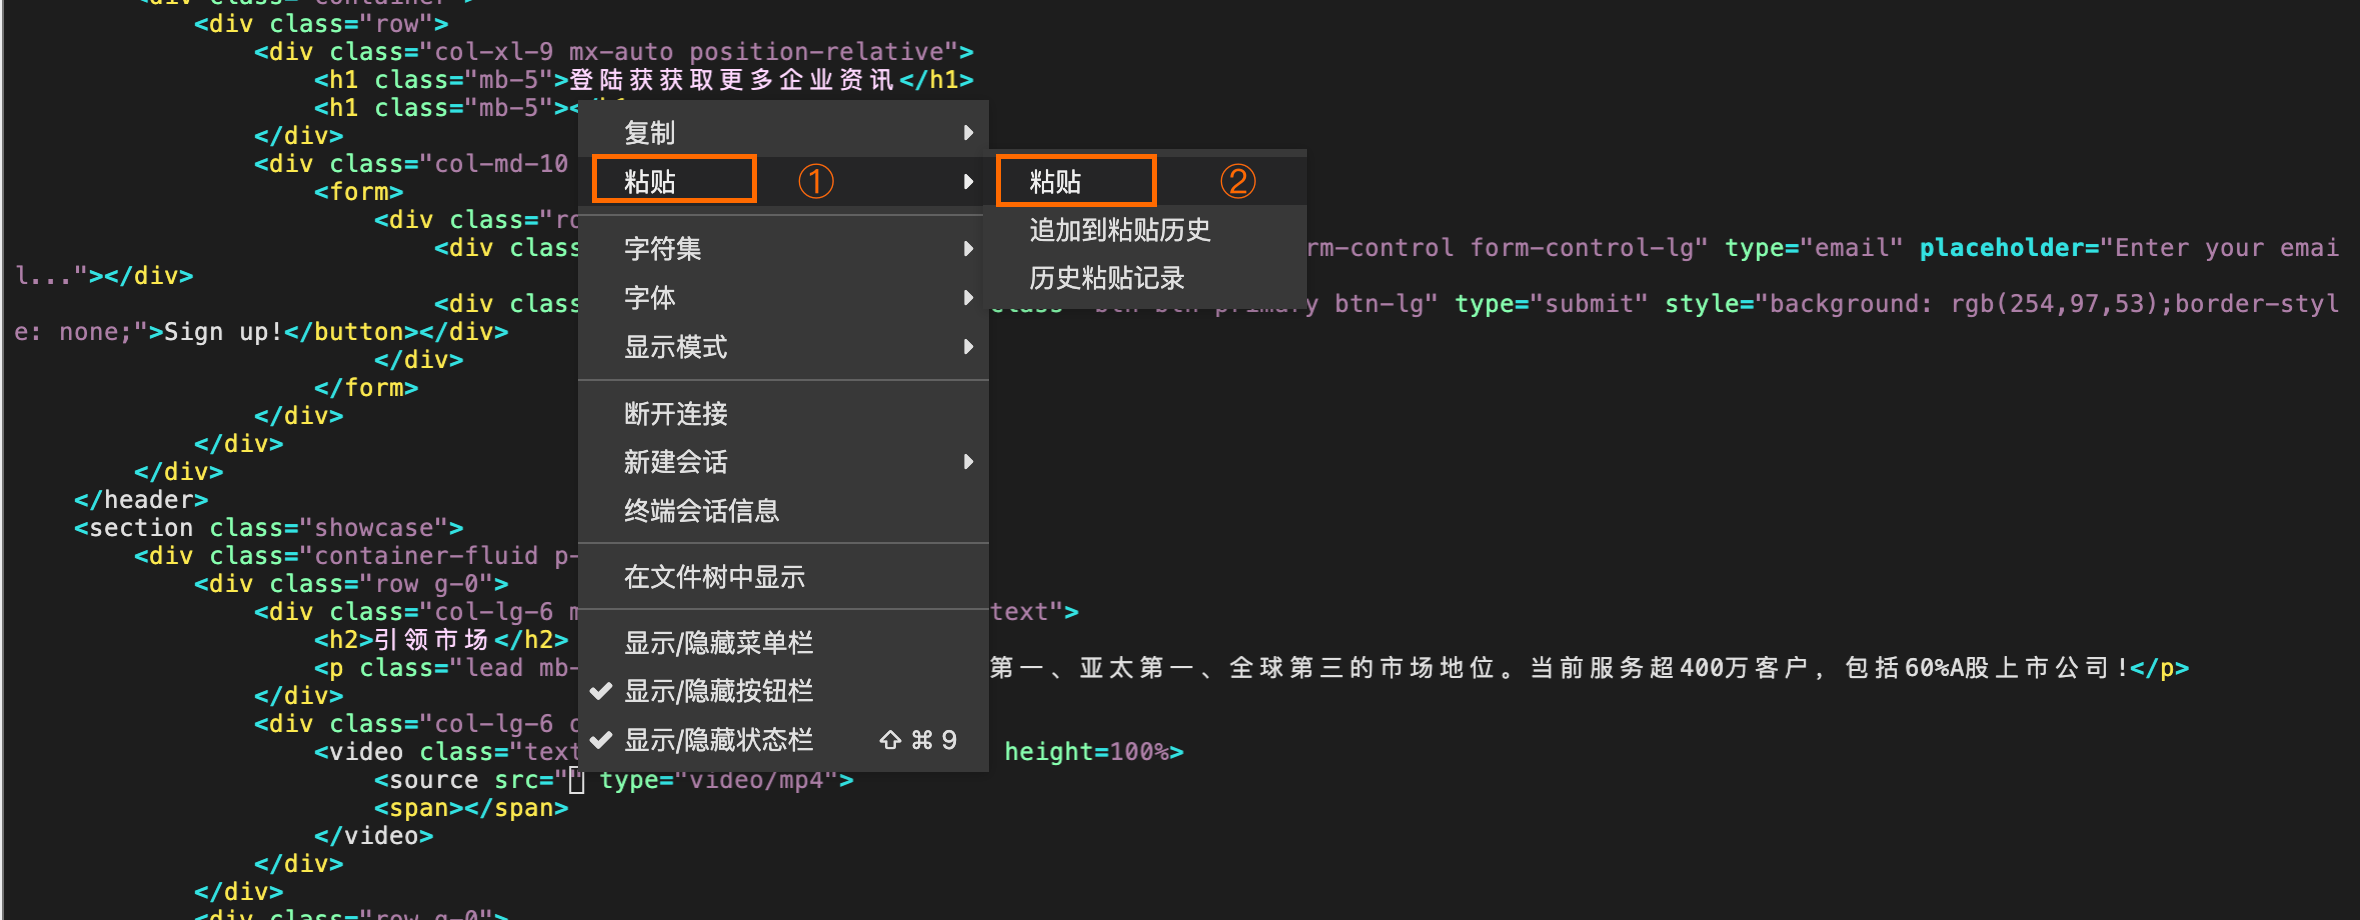
Task: Toggle the 显示/隐藏按钮栏 checkmark
Action: tap(601, 691)
